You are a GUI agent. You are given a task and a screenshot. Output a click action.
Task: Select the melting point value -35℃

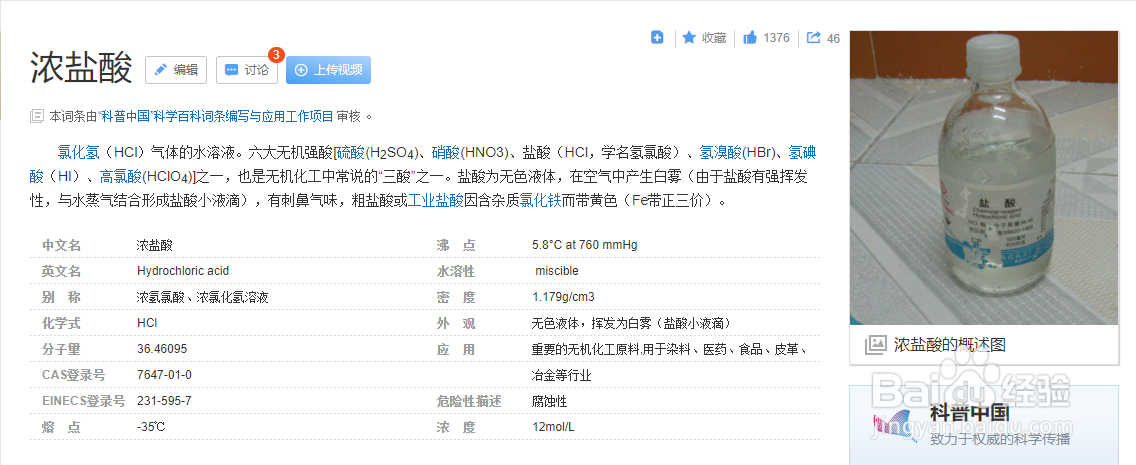click(151, 427)
